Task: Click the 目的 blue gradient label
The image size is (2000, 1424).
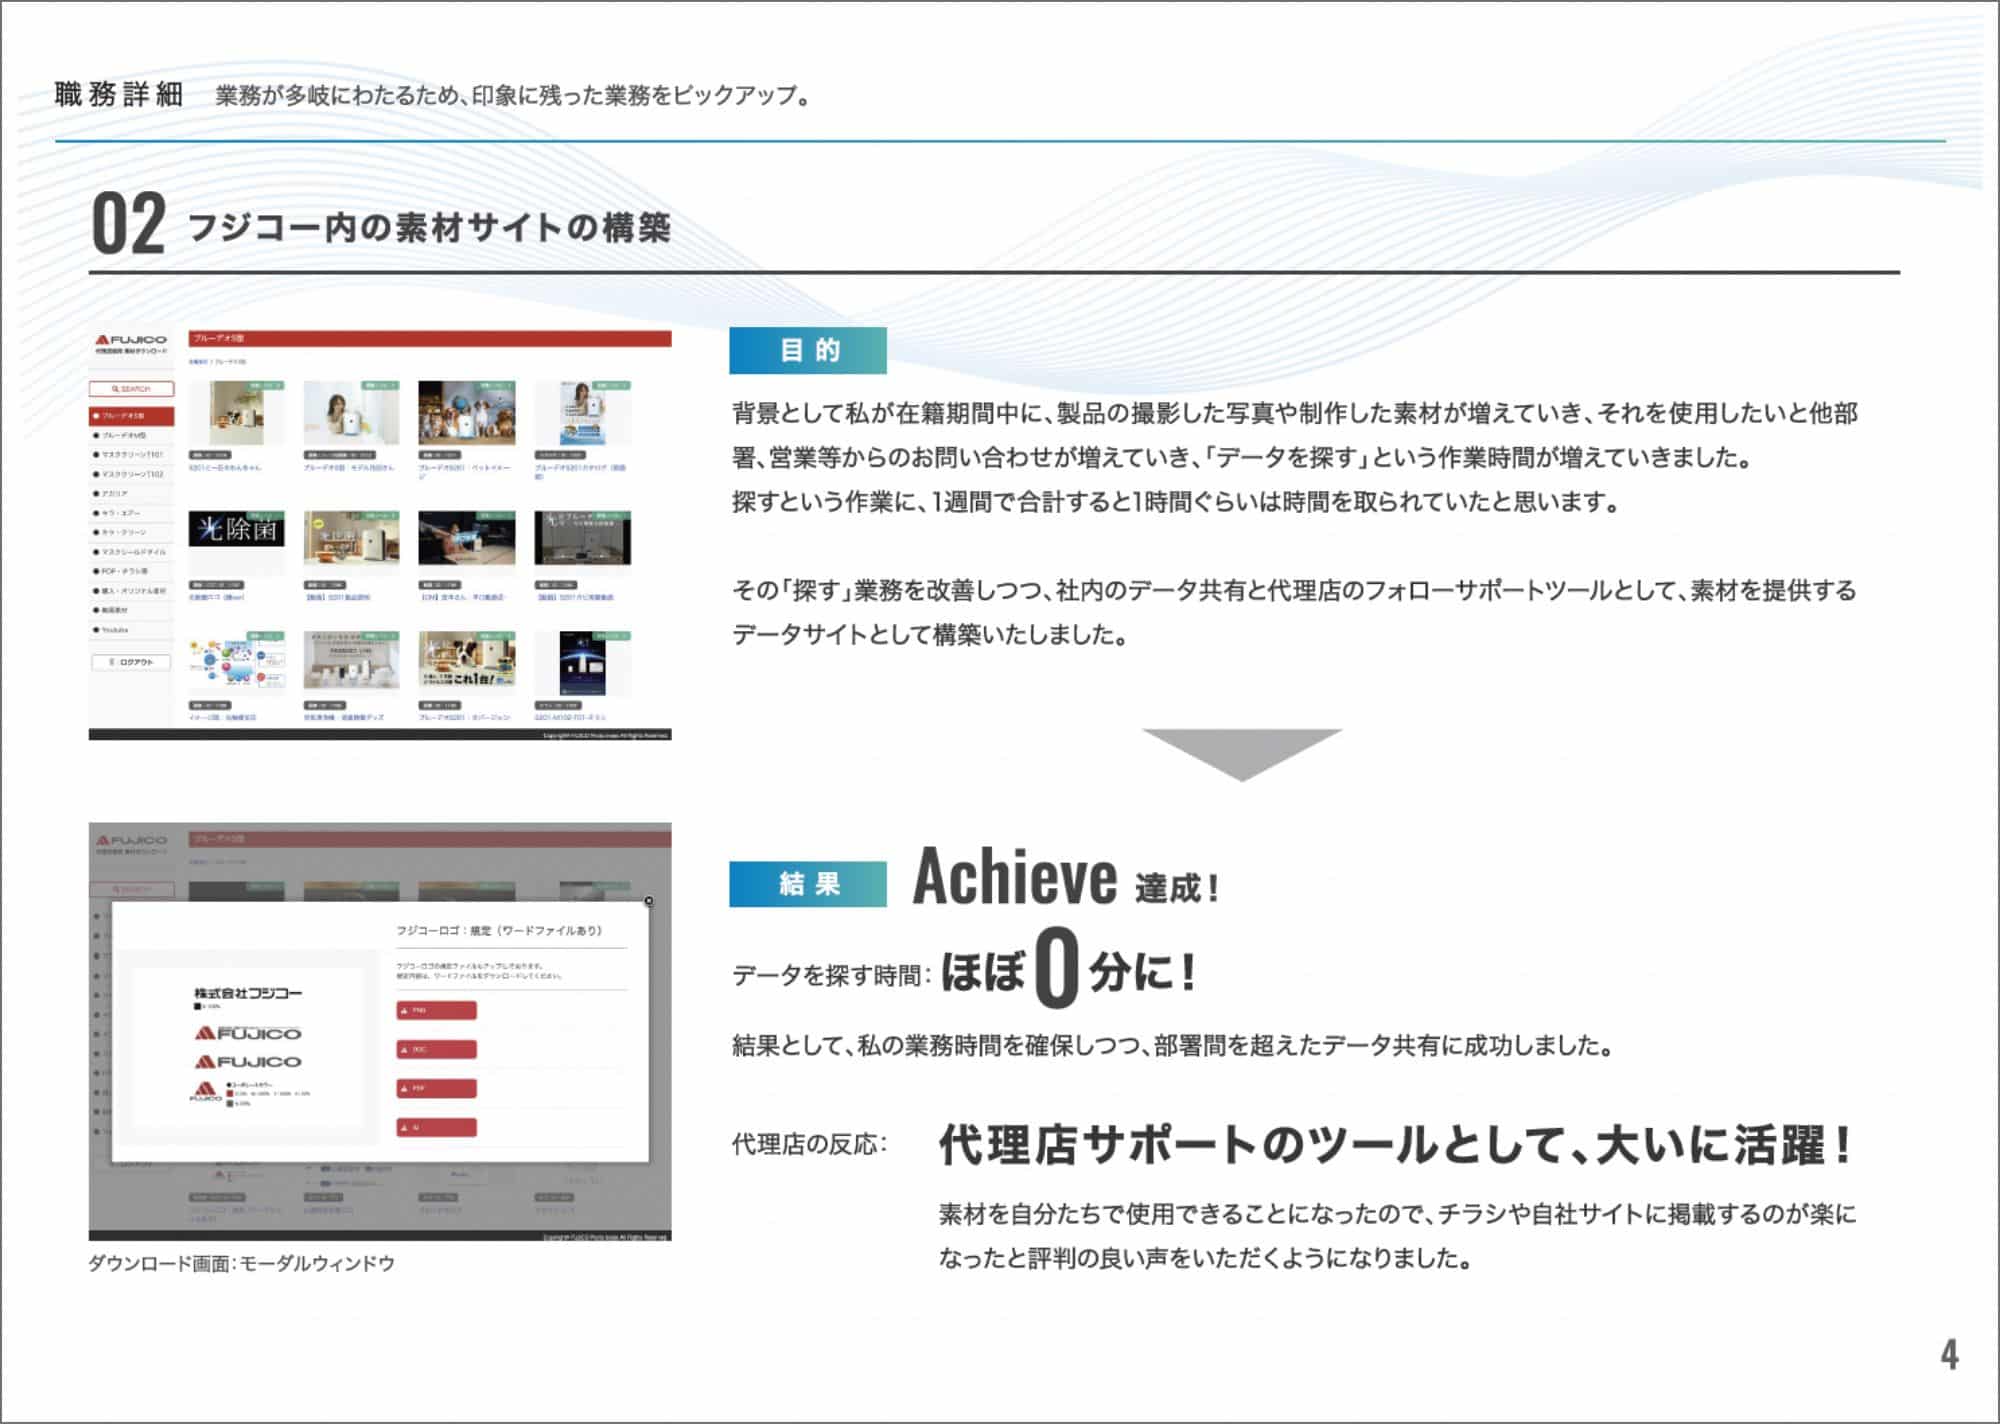Action: 808,351
